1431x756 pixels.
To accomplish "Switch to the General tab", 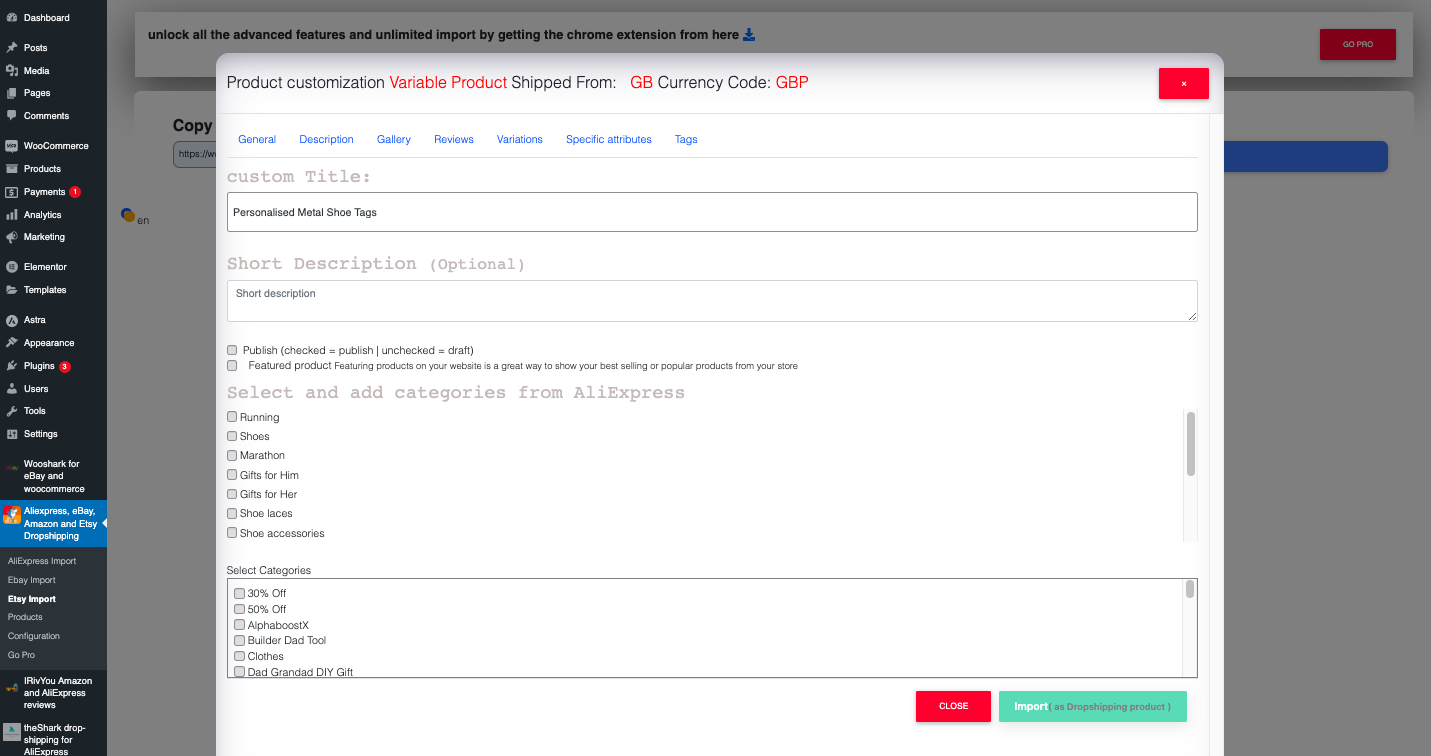I will pyautogui.click(x=257, y=139).
